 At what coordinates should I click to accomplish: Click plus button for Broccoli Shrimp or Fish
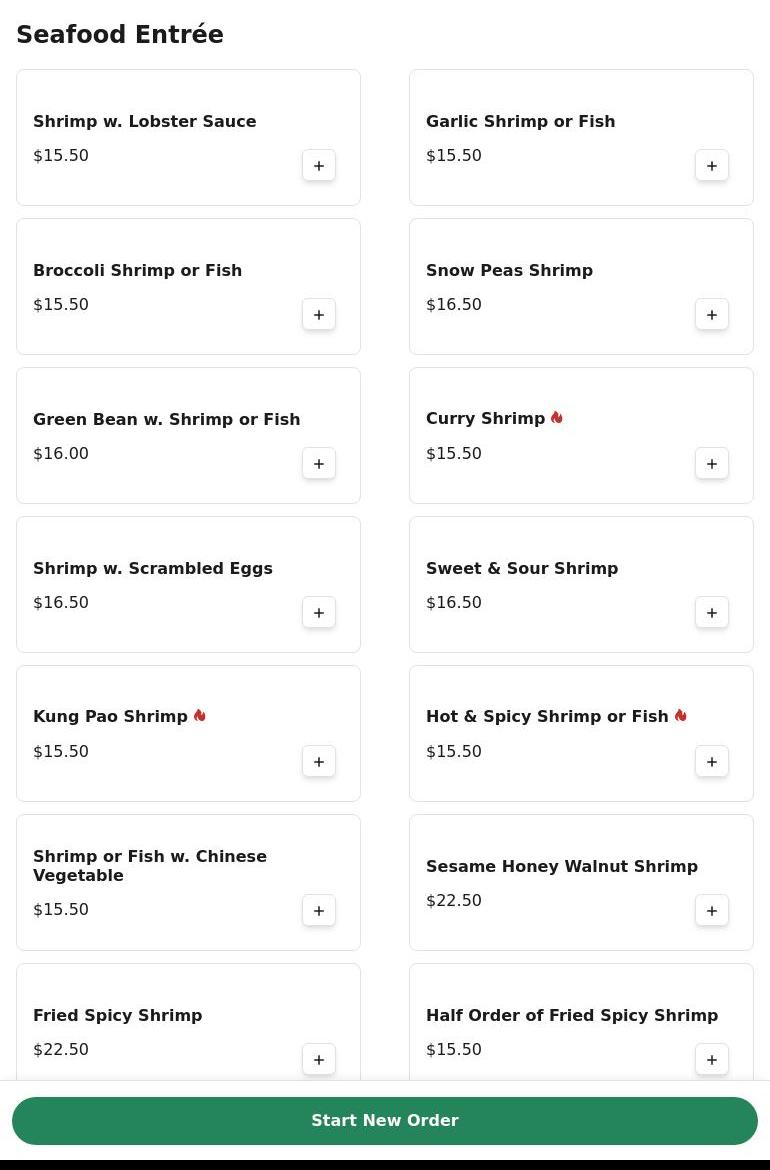319,315
